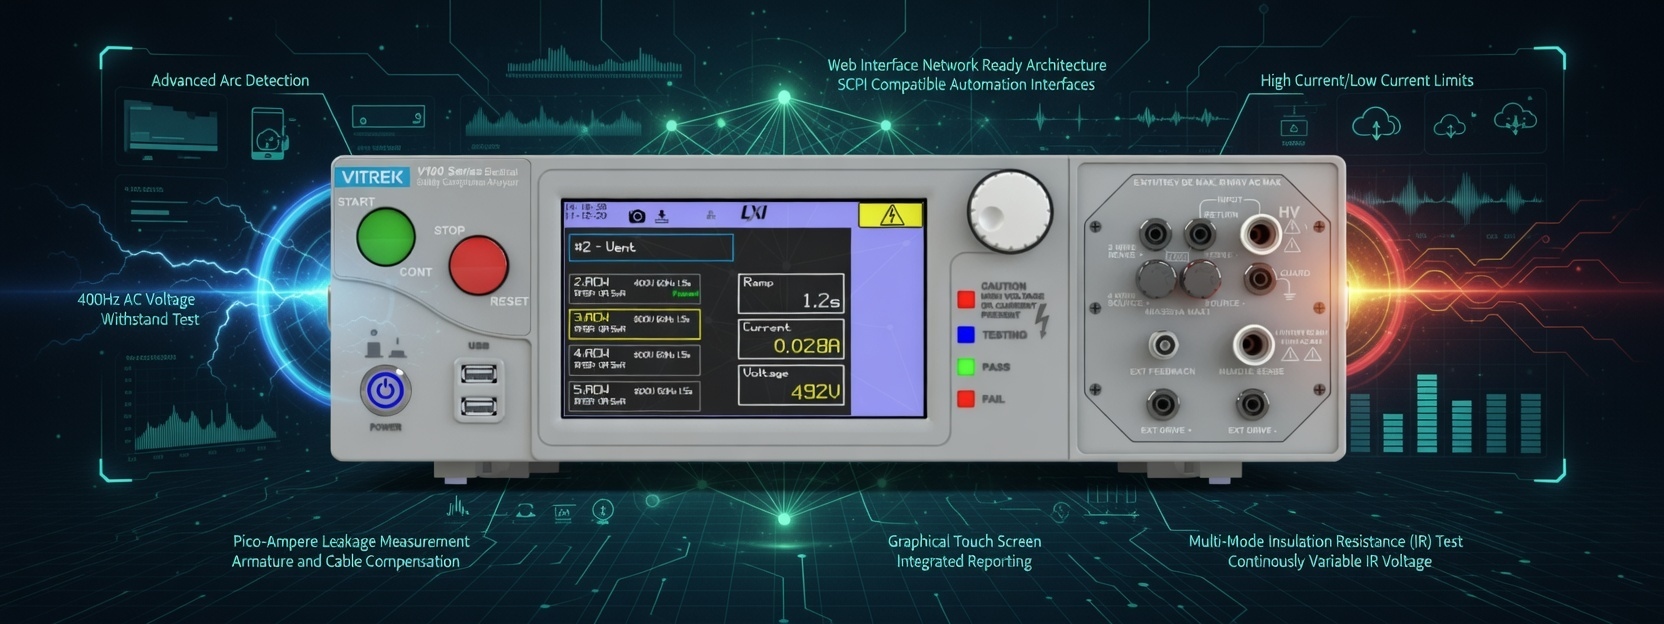This screenshot has width=1664, height=624.
Task: Tap the network status icon on display
Action: 711,215
